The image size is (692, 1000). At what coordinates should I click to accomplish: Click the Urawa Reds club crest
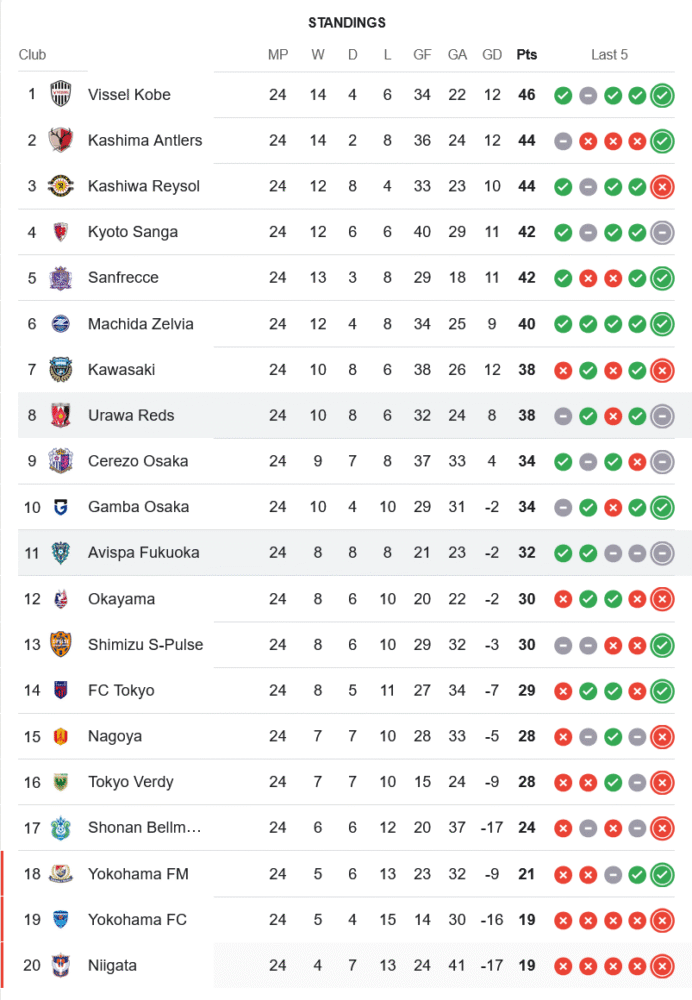[61, 415]
